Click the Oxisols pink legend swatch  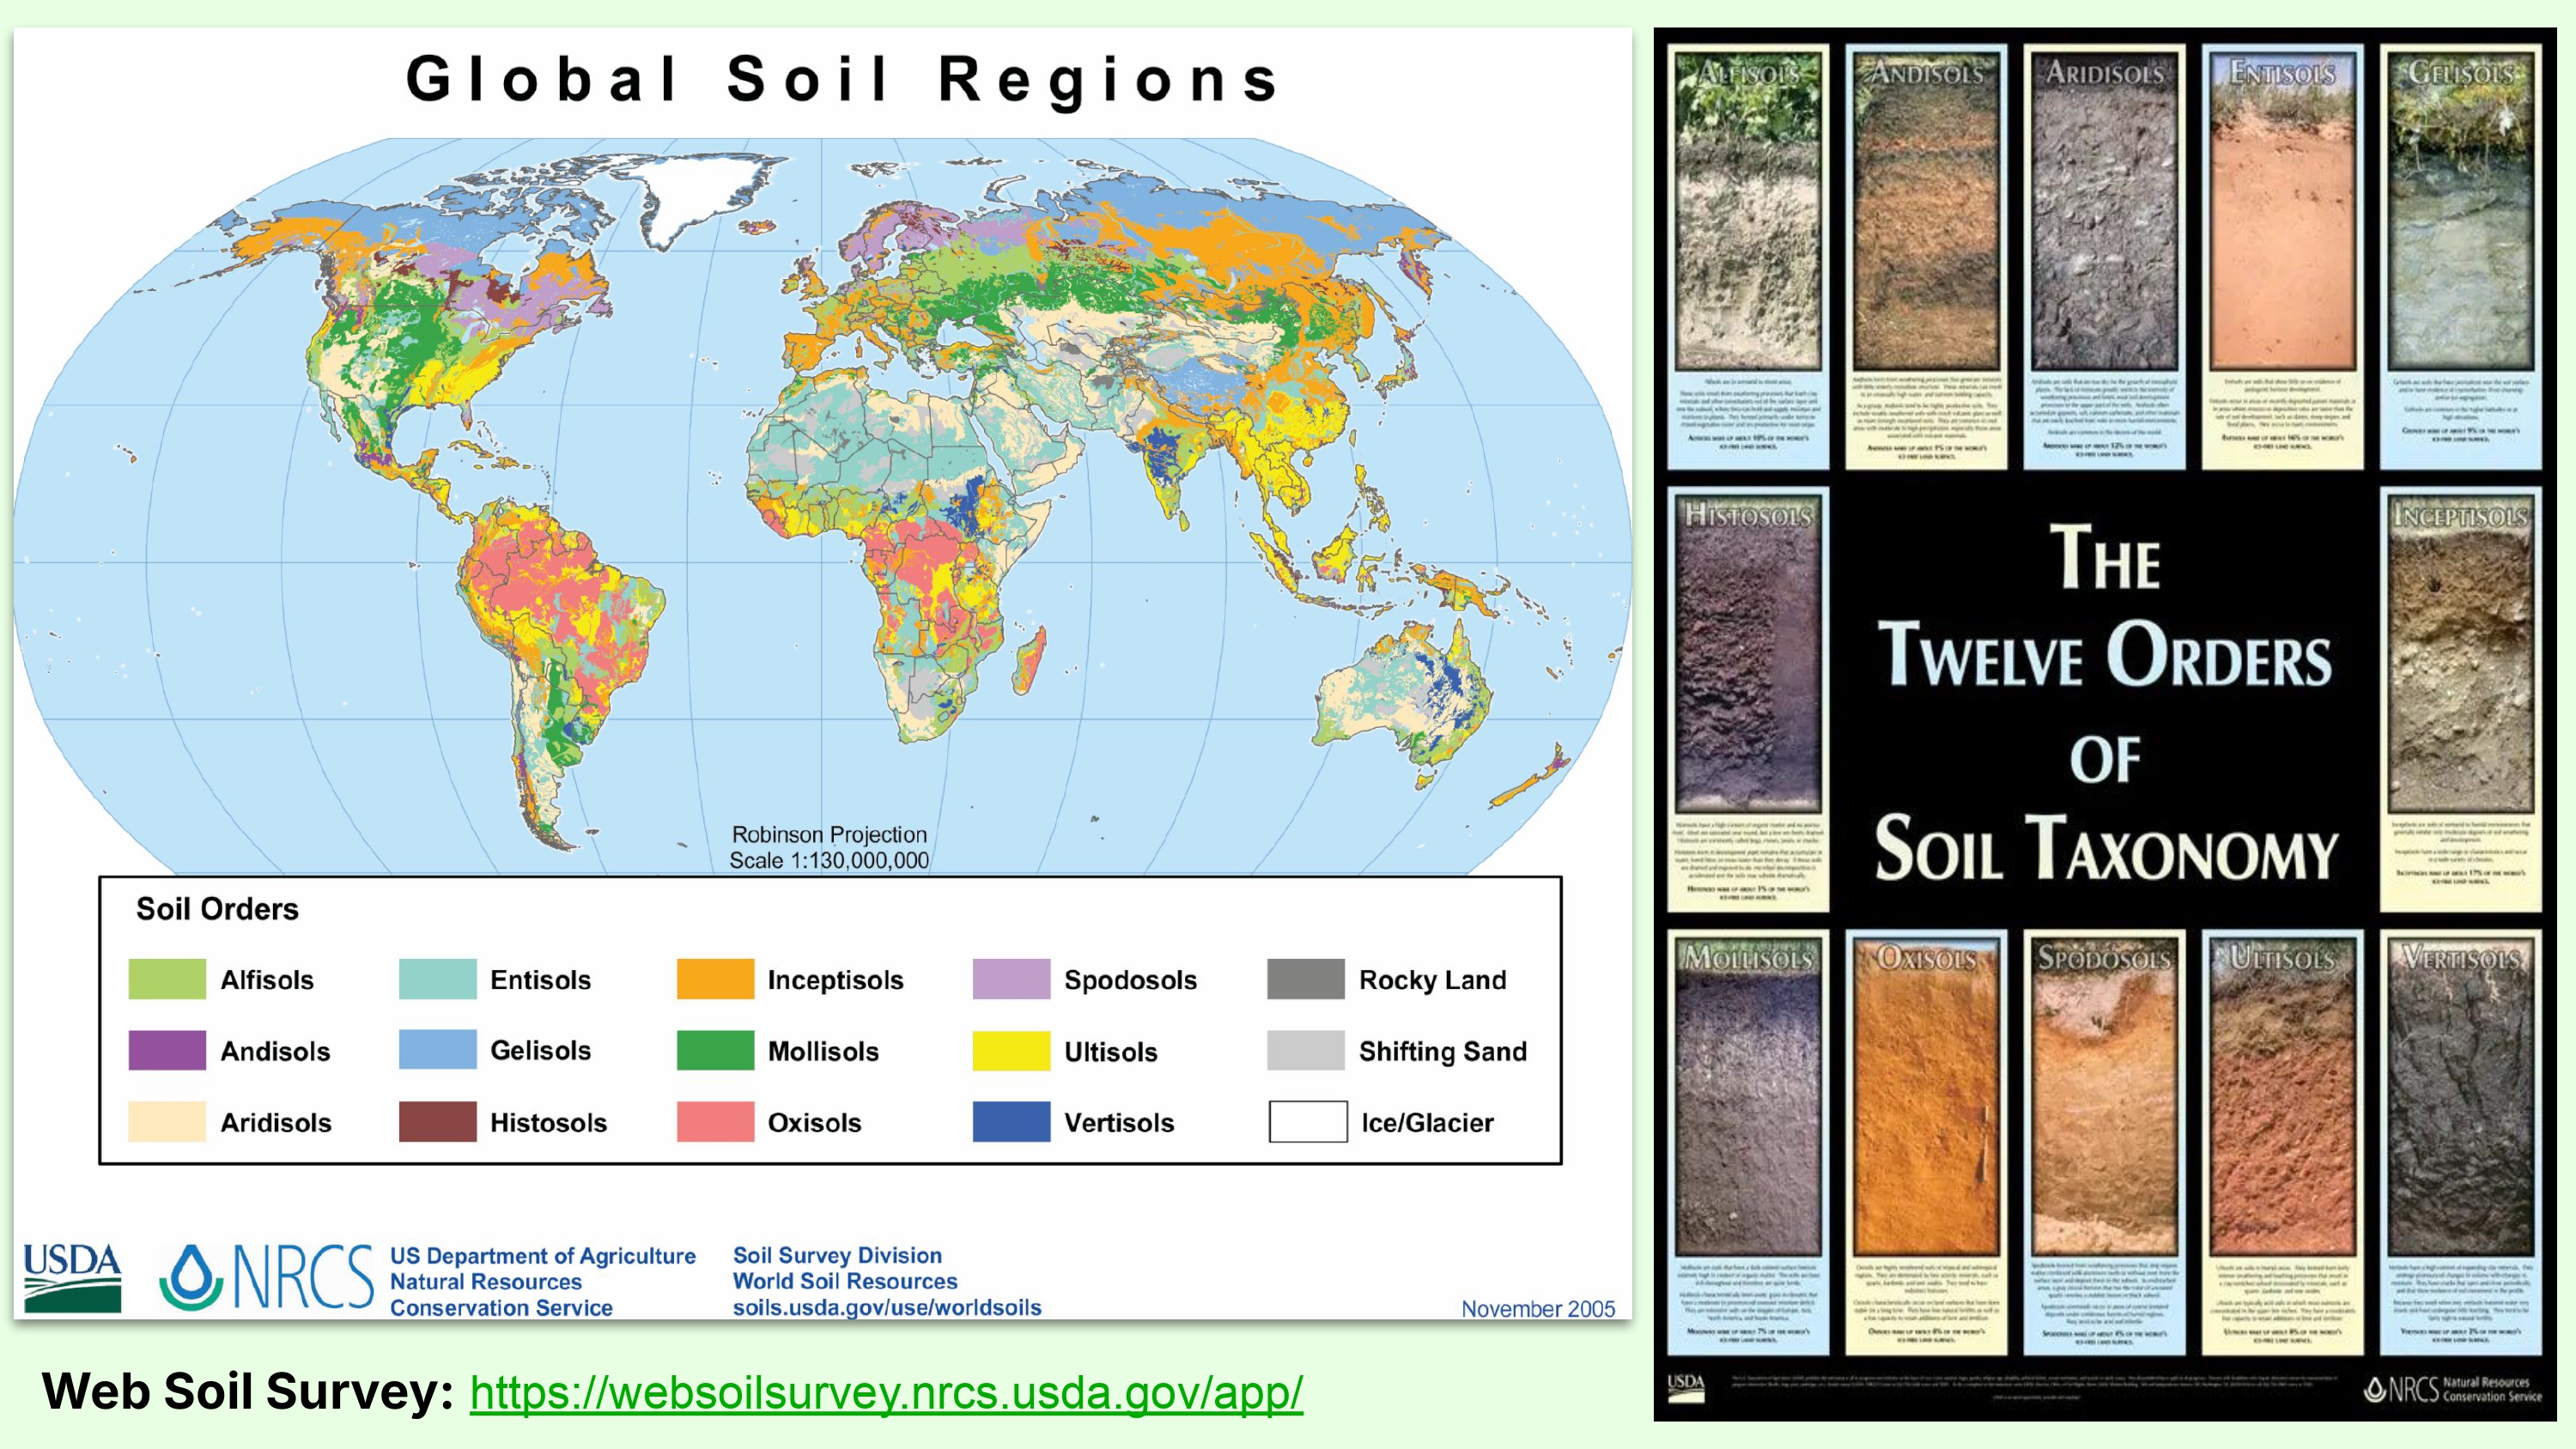(715, 1122)
